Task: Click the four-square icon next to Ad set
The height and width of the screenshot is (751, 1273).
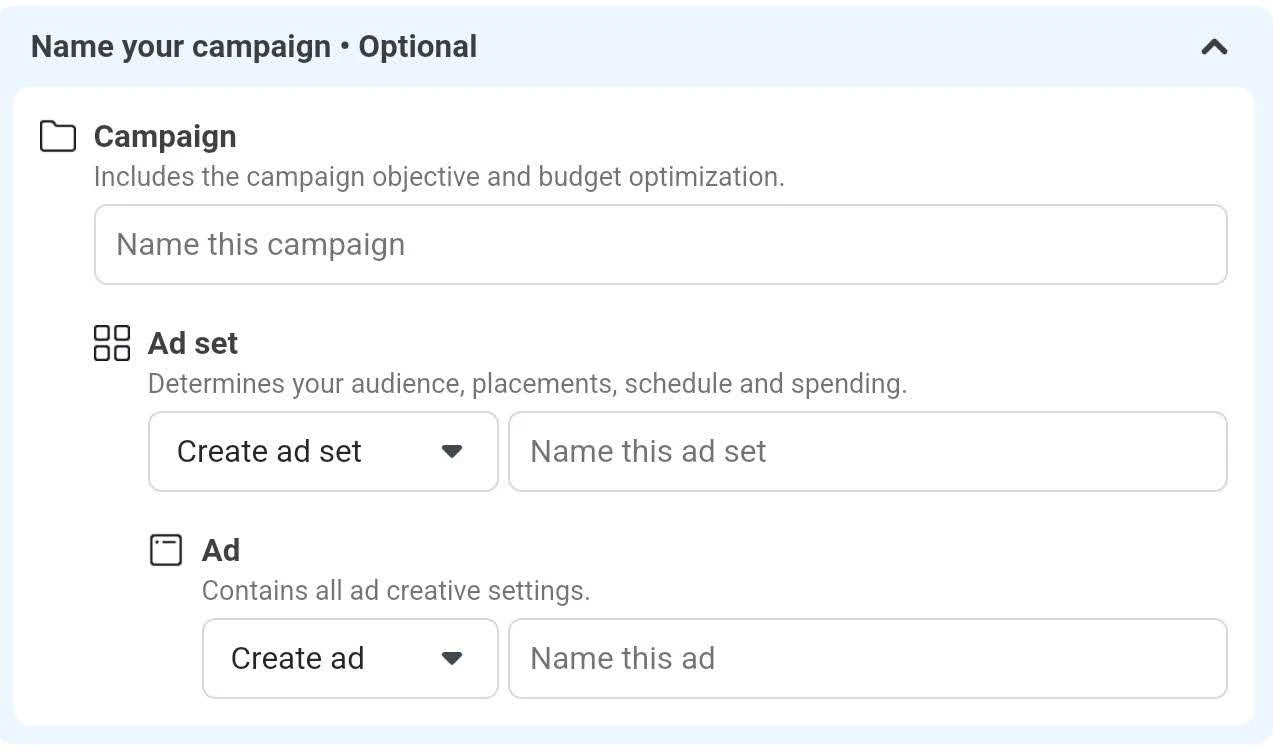Action: pyautogui.click(x=112, y=343)
